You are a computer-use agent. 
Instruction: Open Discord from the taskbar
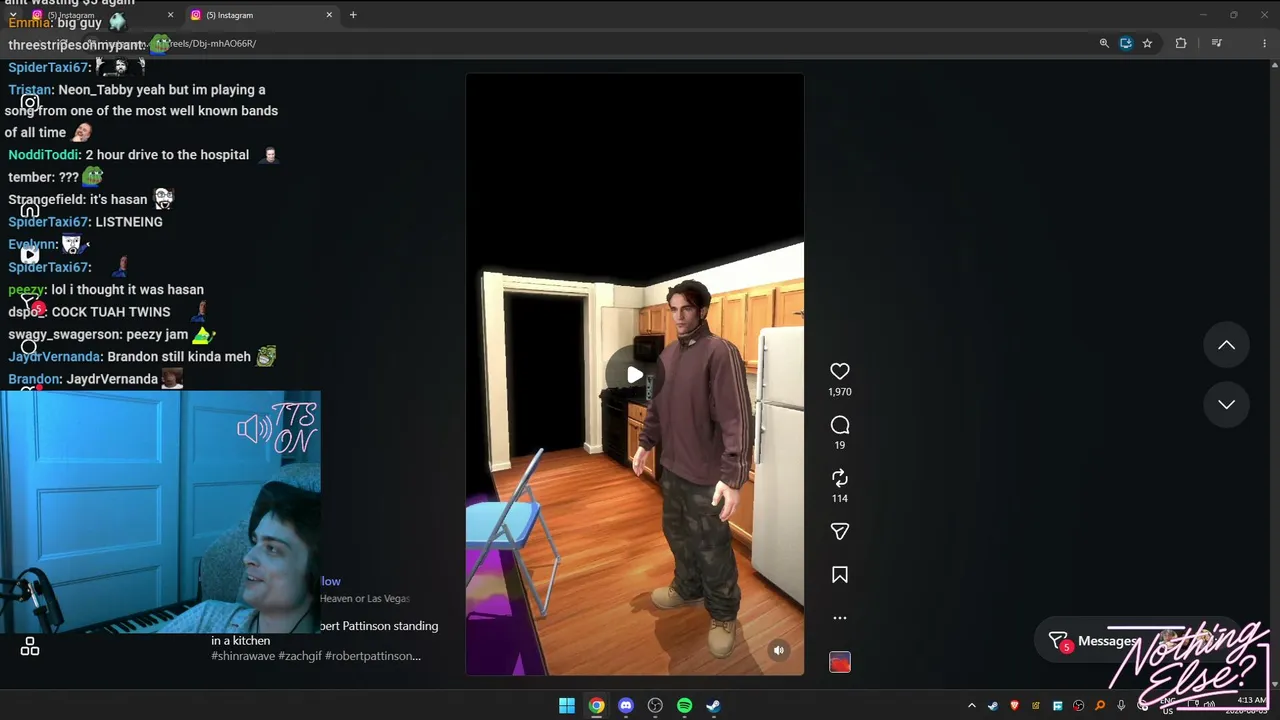click(626, 706)
